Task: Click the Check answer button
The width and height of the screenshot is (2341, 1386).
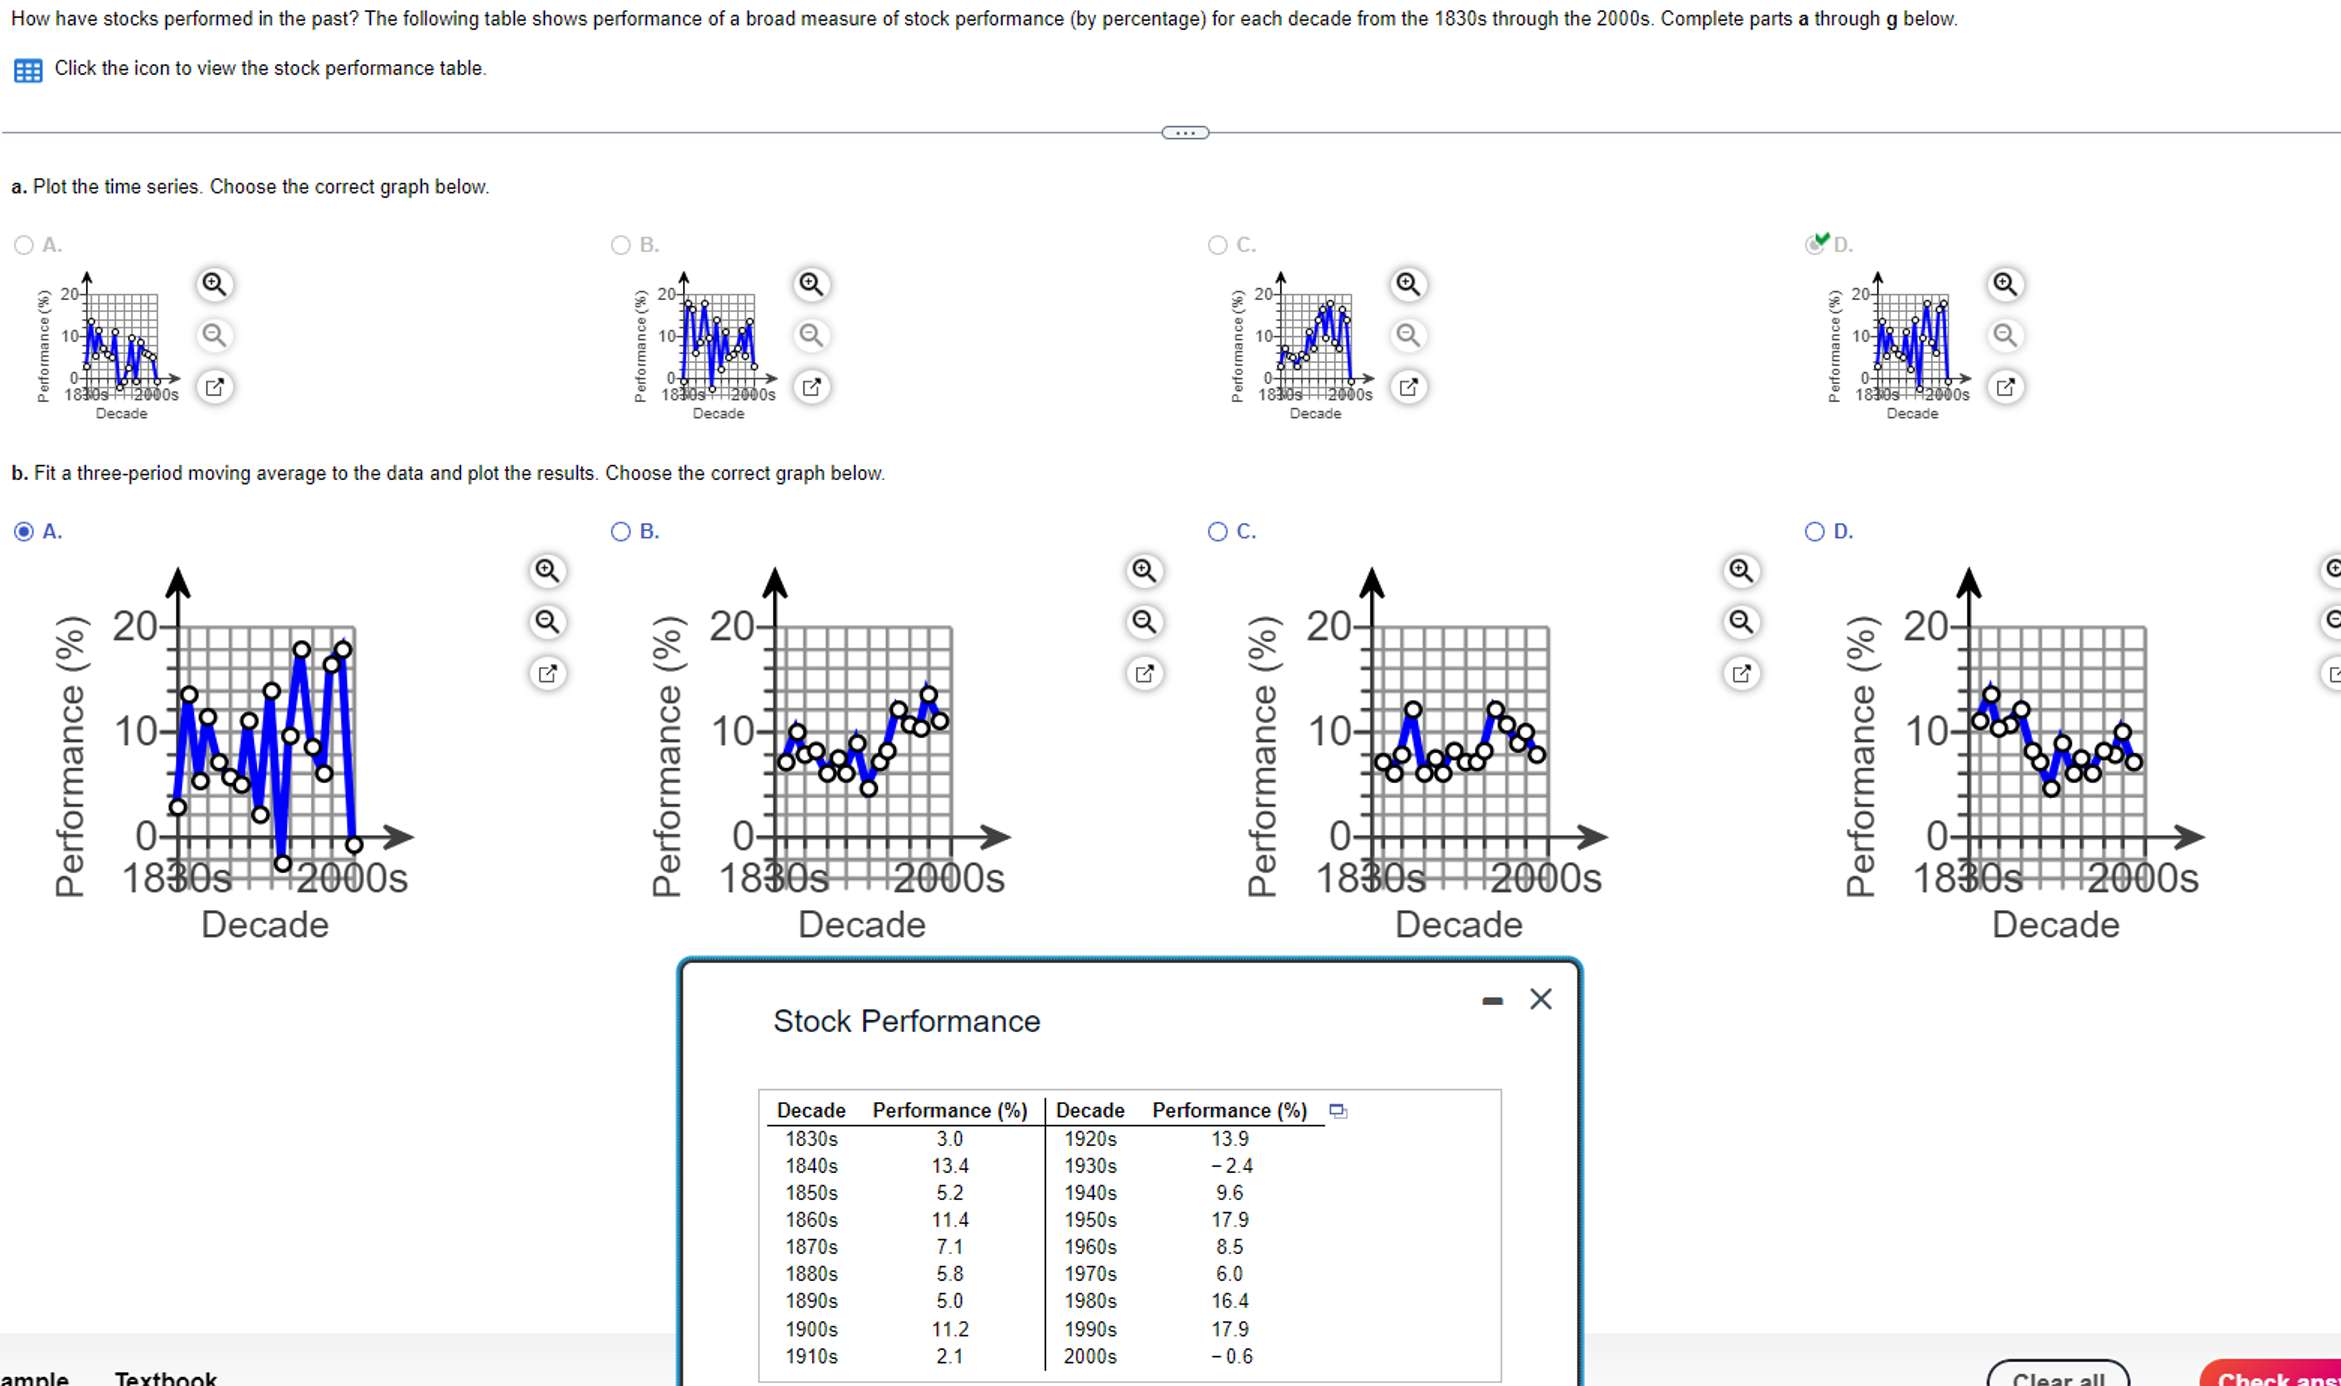Action: pos(2272,1374)
